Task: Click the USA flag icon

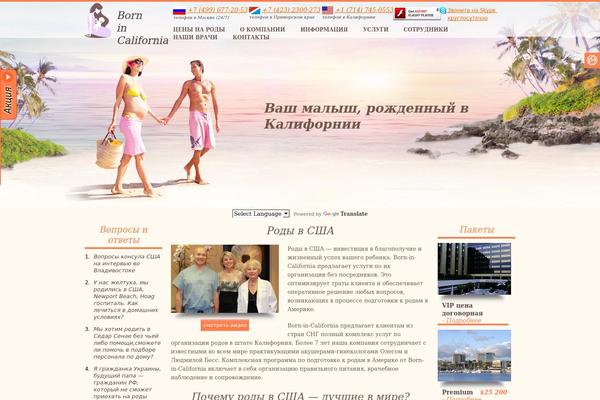Action: (x=328, y=10)
